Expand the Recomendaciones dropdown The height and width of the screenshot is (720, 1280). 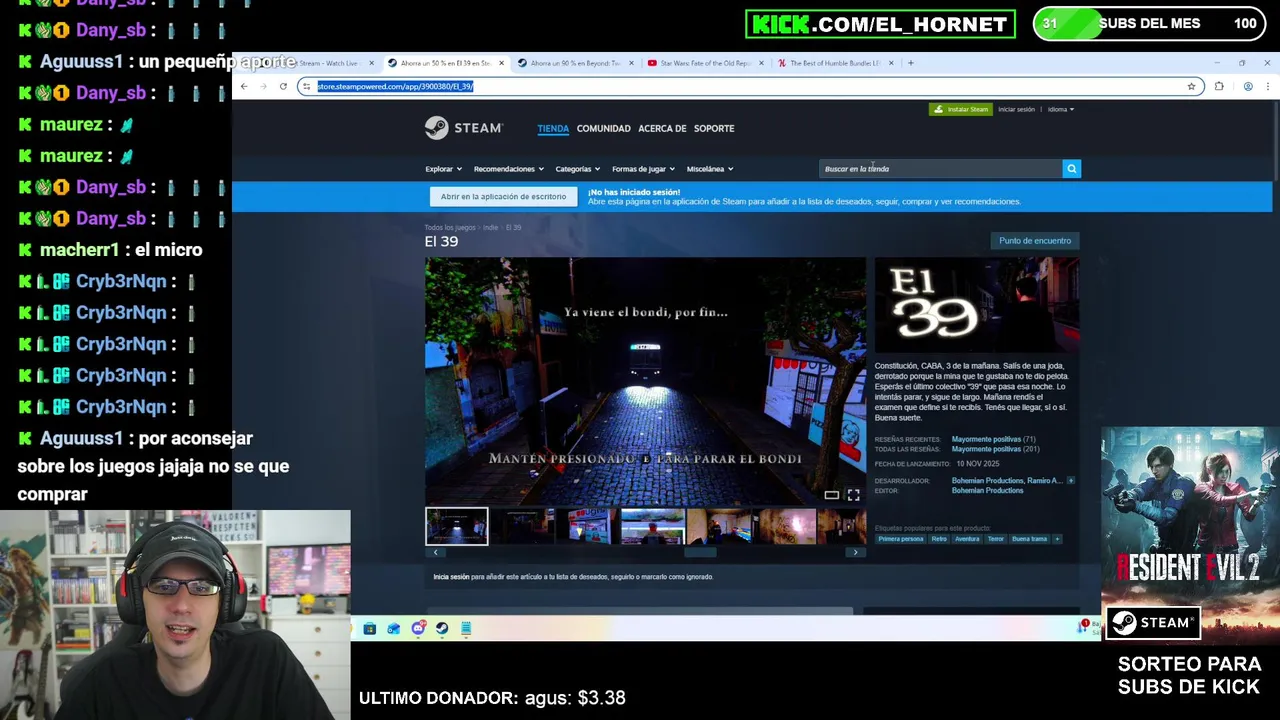pos(509,169)
